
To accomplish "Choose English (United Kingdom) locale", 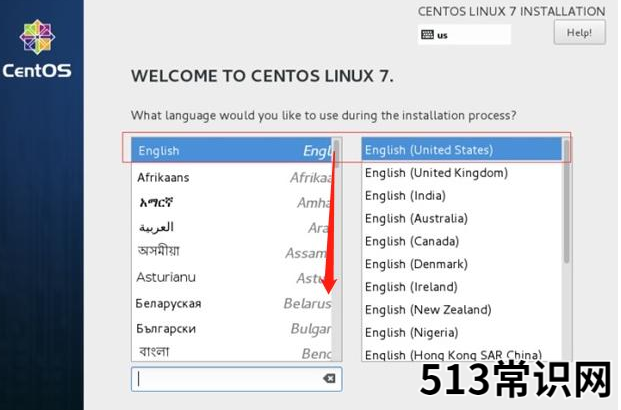I will coord(462,173).
